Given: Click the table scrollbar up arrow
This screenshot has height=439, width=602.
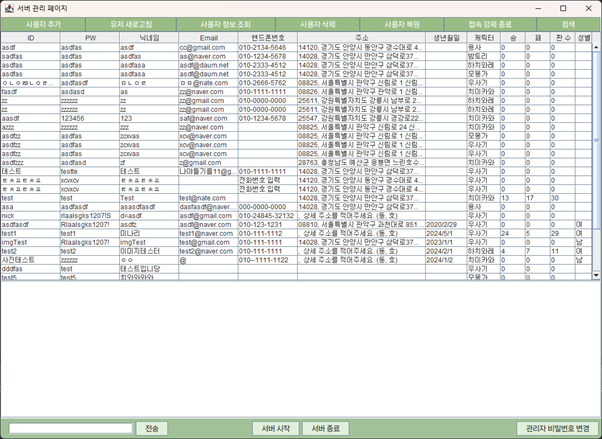Looking at the screenshot, I should [x=596, y=47].
